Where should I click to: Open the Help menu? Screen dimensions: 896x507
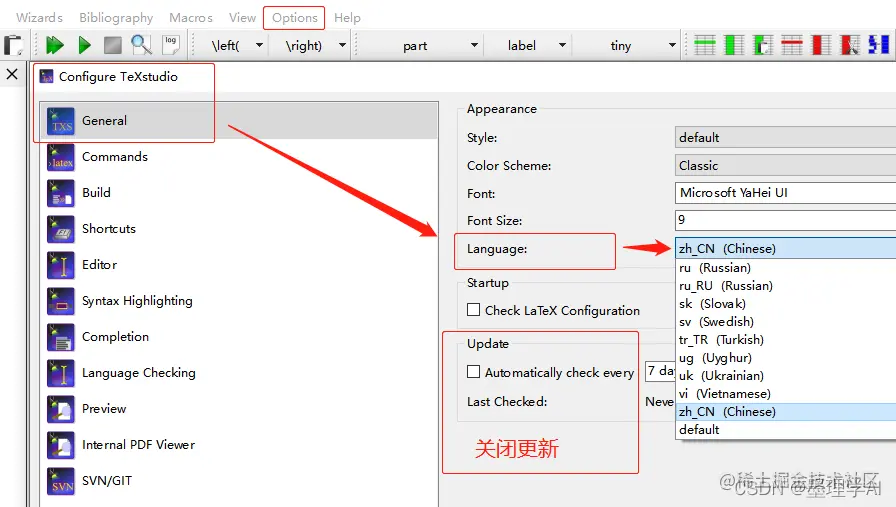click(x=347, y=18)
